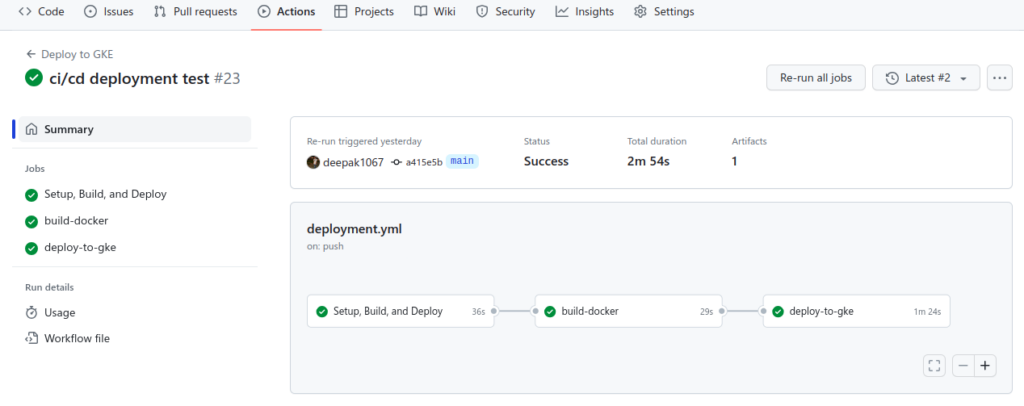
Task: Open Usage with the stopwatch icon
Action: click(x=59, y=312)
